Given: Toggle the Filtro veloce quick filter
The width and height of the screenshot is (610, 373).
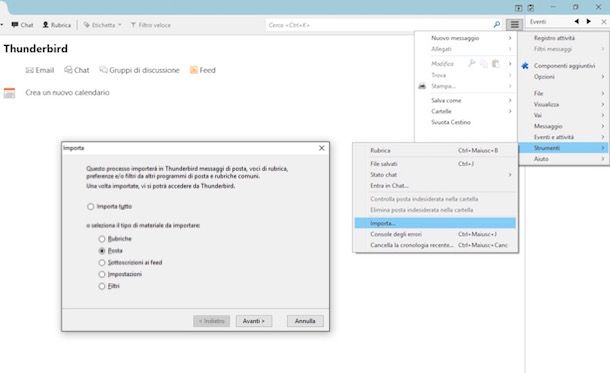Looking at the screenshot, I should [x=151, y=25].
